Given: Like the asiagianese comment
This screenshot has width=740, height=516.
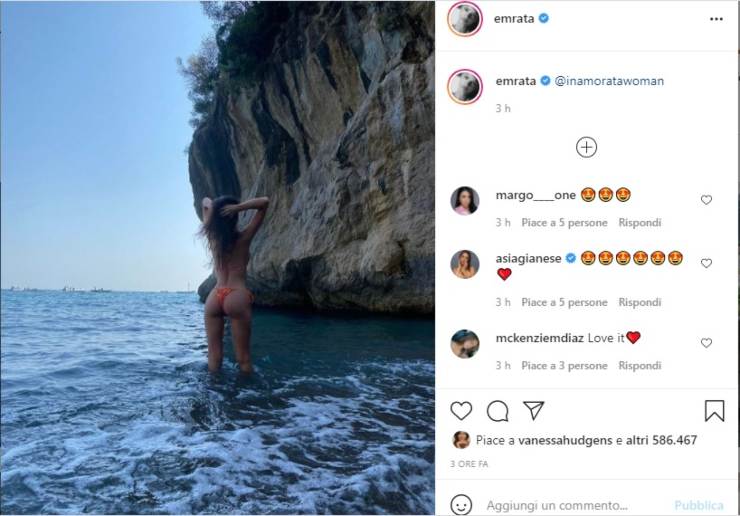Looking at the screenshot, I should tap(706, 263).
